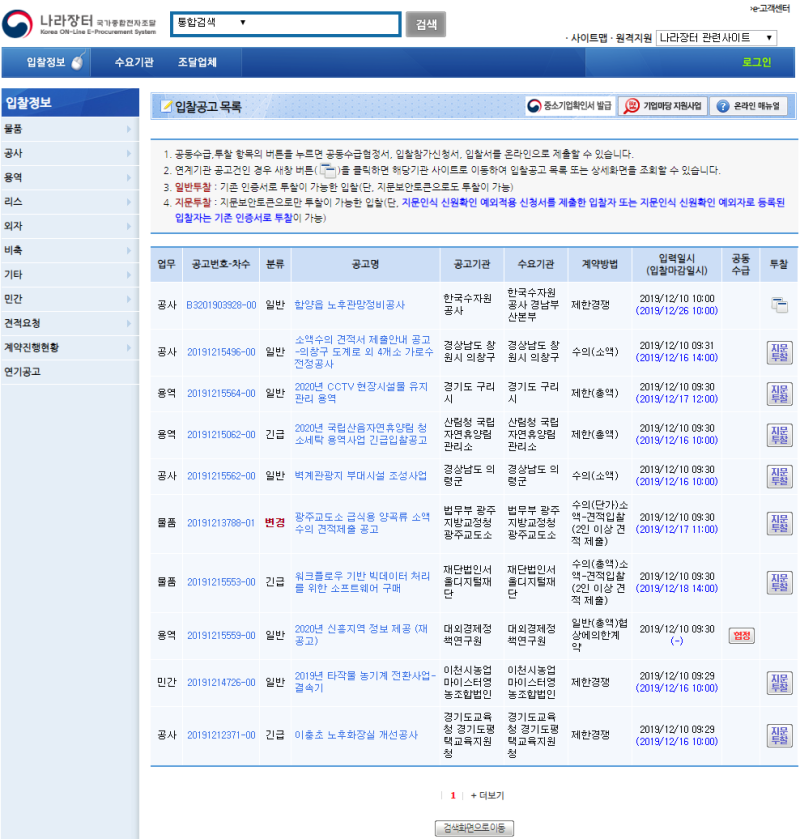Open 나라장터 관련사이트 dropdown
Screen dimensions: 800x839
point(716,37)
